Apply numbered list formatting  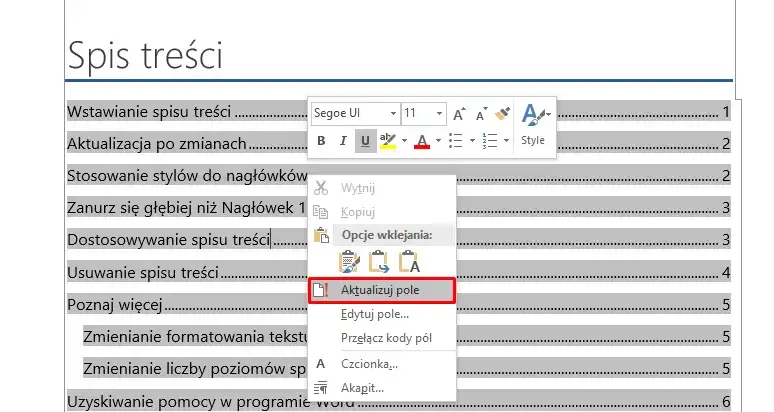490,141
